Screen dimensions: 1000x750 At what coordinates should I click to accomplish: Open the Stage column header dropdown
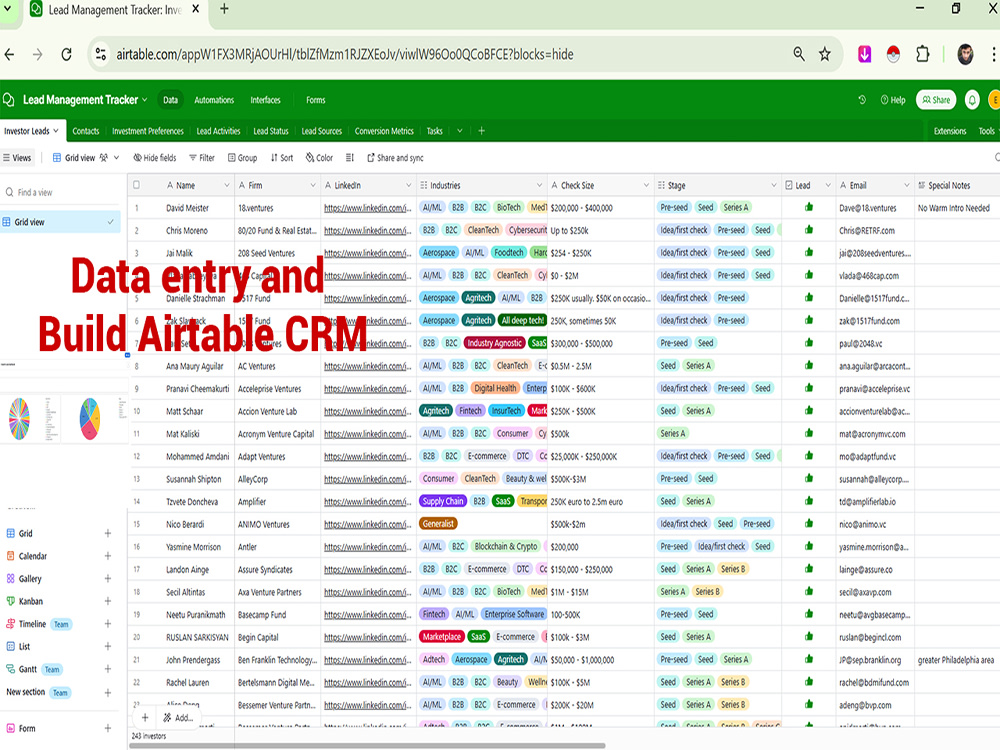tap(774, 185)
